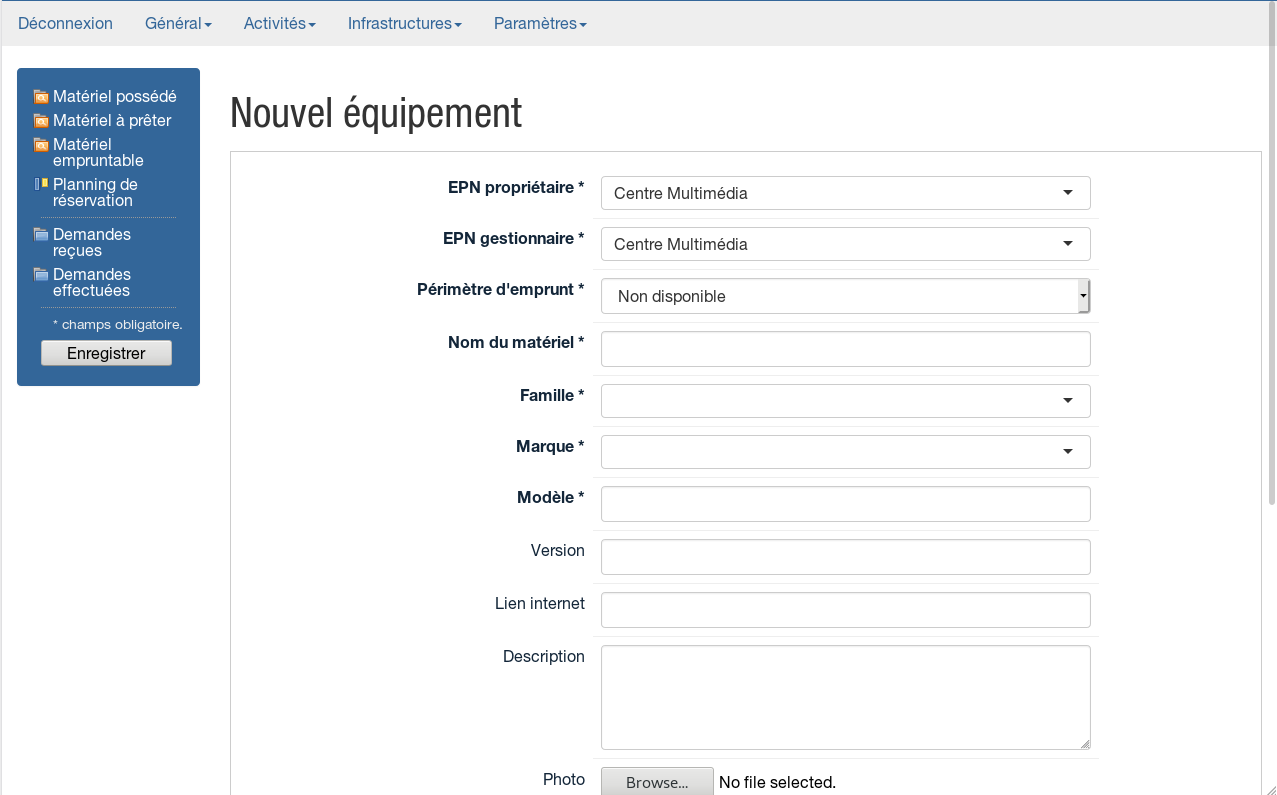Click the Matériel à prêter folder icon
1277x795 pixels.
[x=41, y=121]
